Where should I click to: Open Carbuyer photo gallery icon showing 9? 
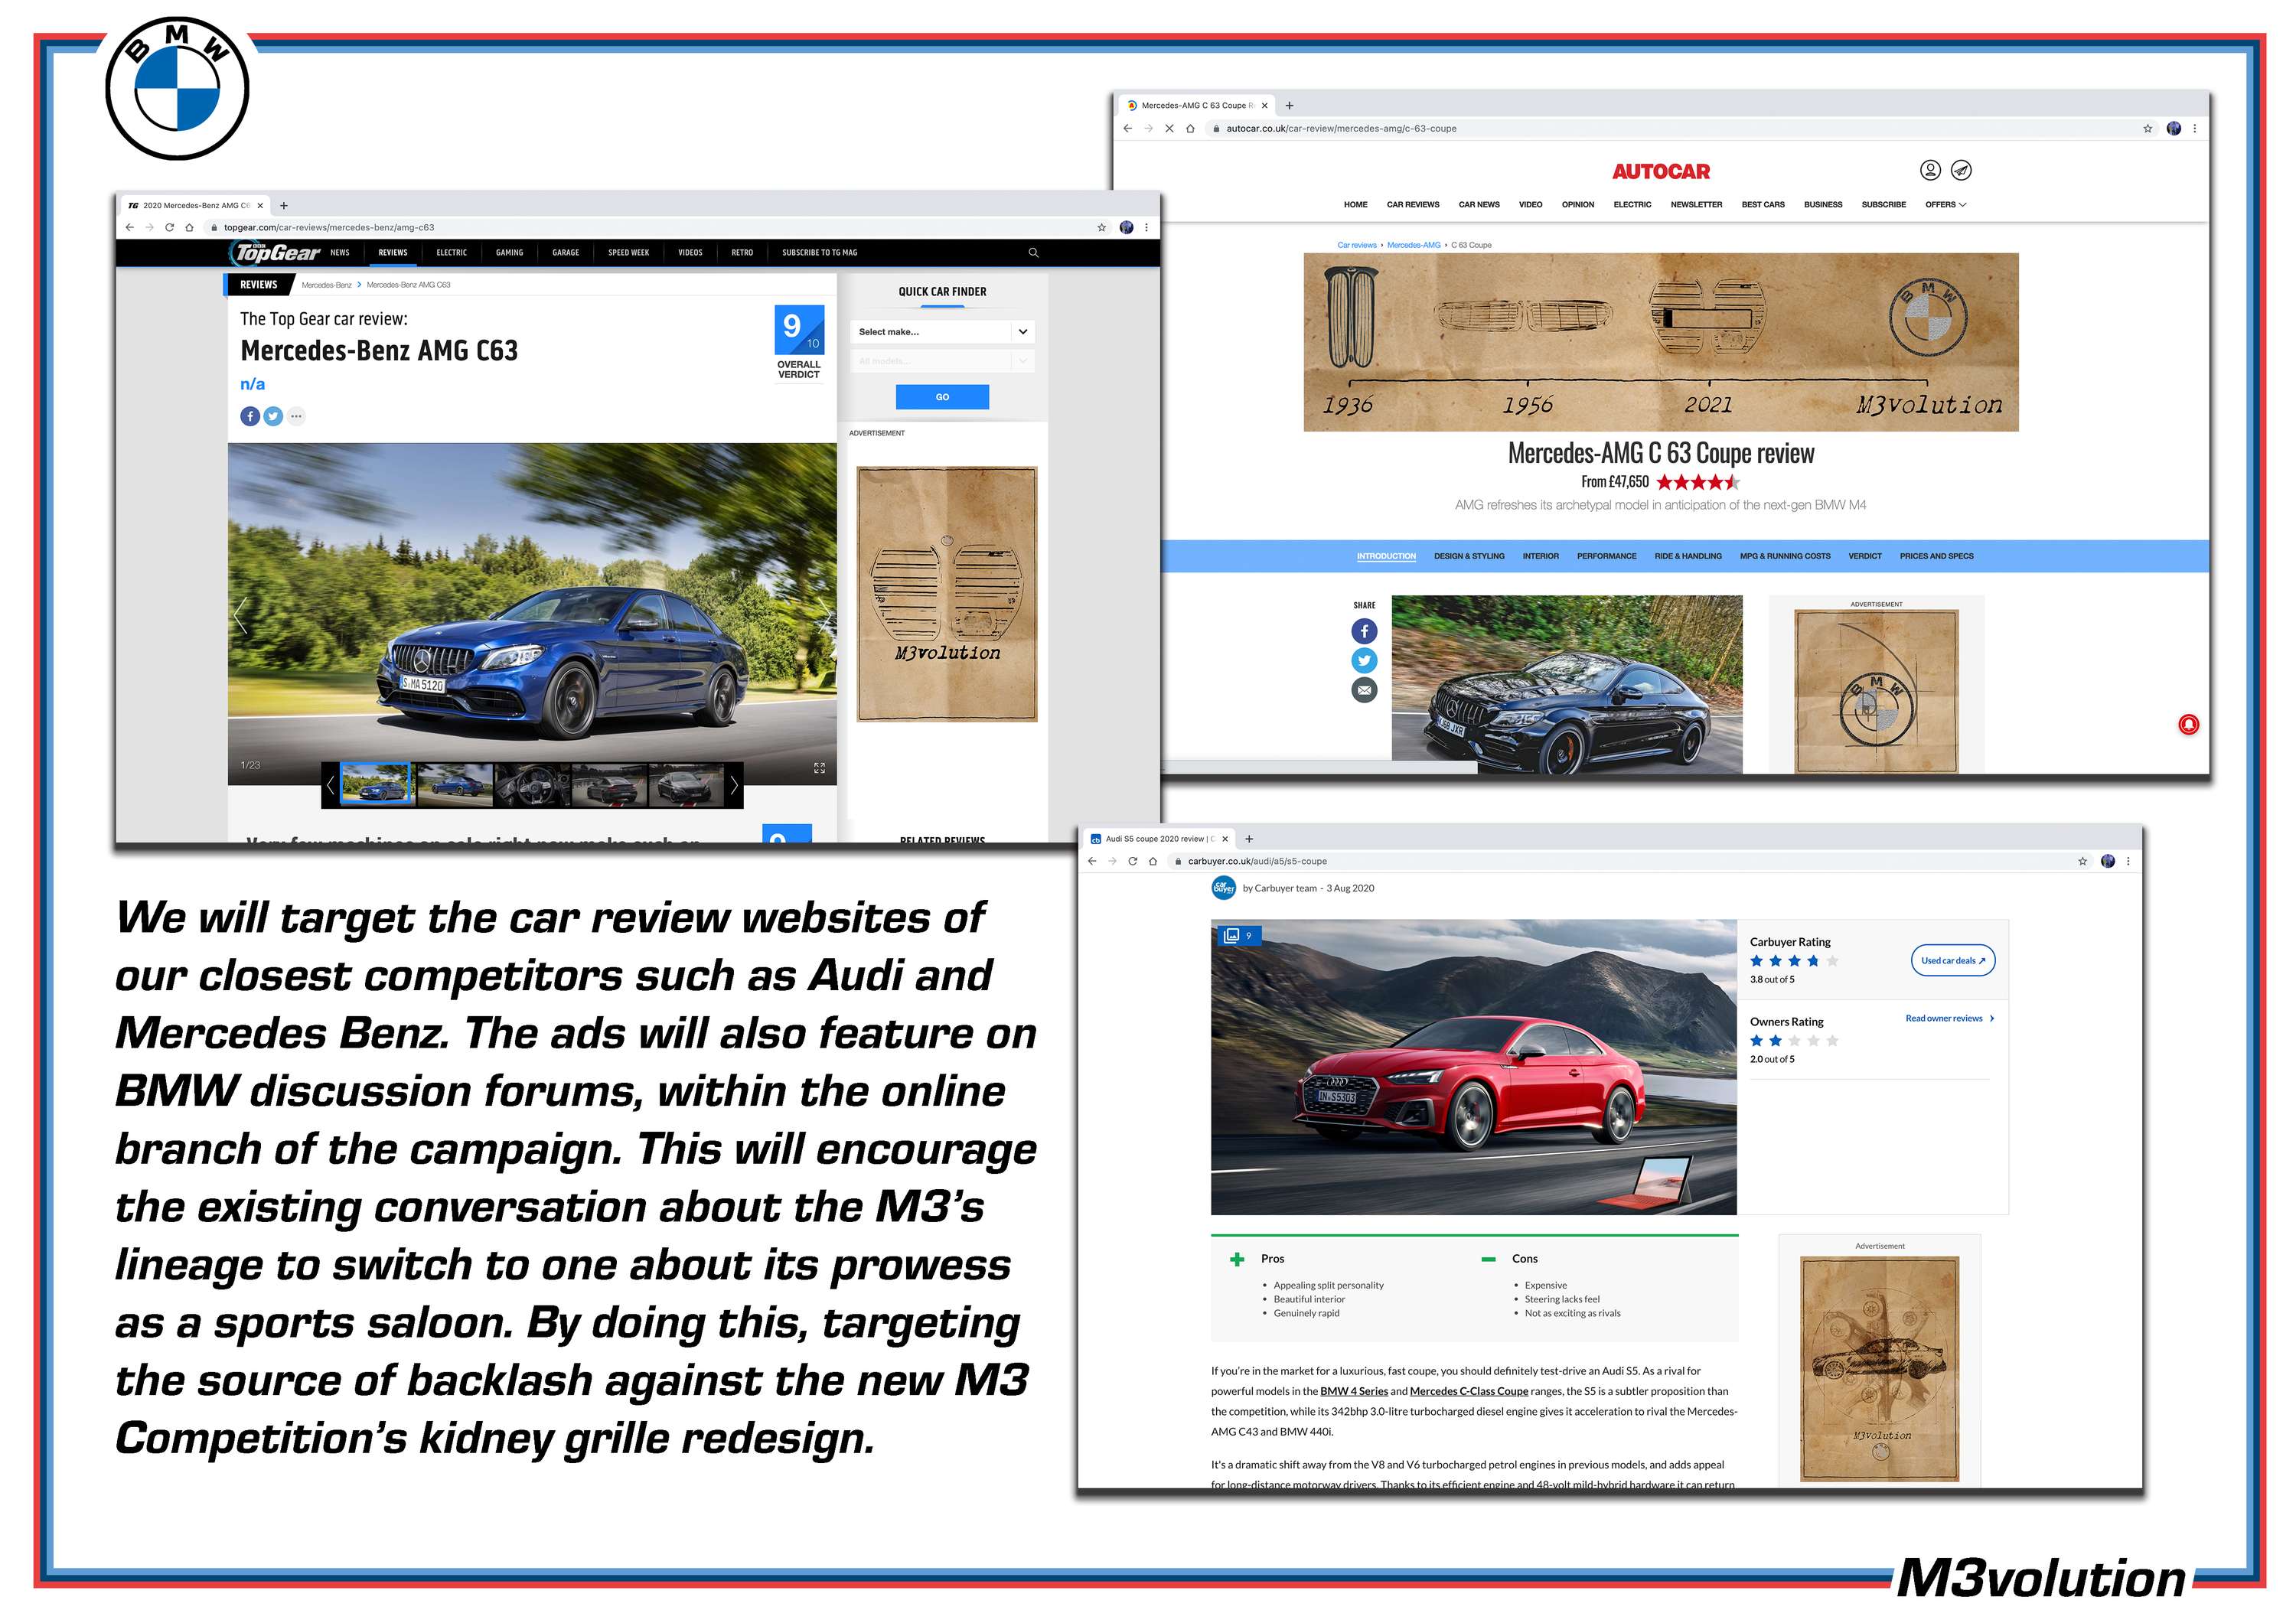(x=1240, y=936)
